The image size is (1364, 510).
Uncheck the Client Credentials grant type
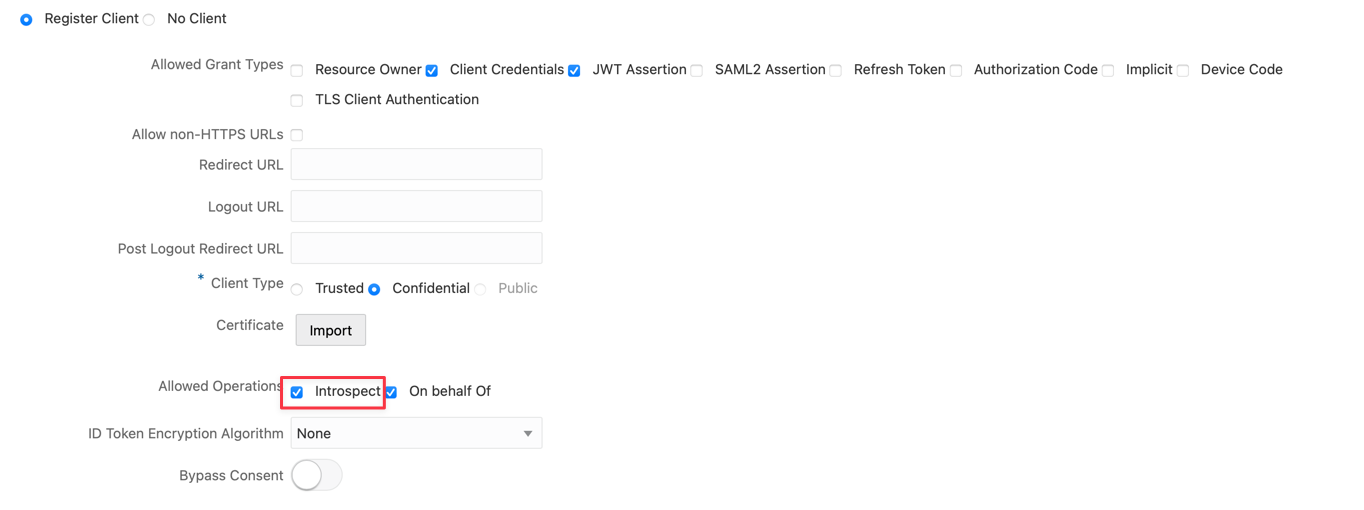tap(432, 71)
